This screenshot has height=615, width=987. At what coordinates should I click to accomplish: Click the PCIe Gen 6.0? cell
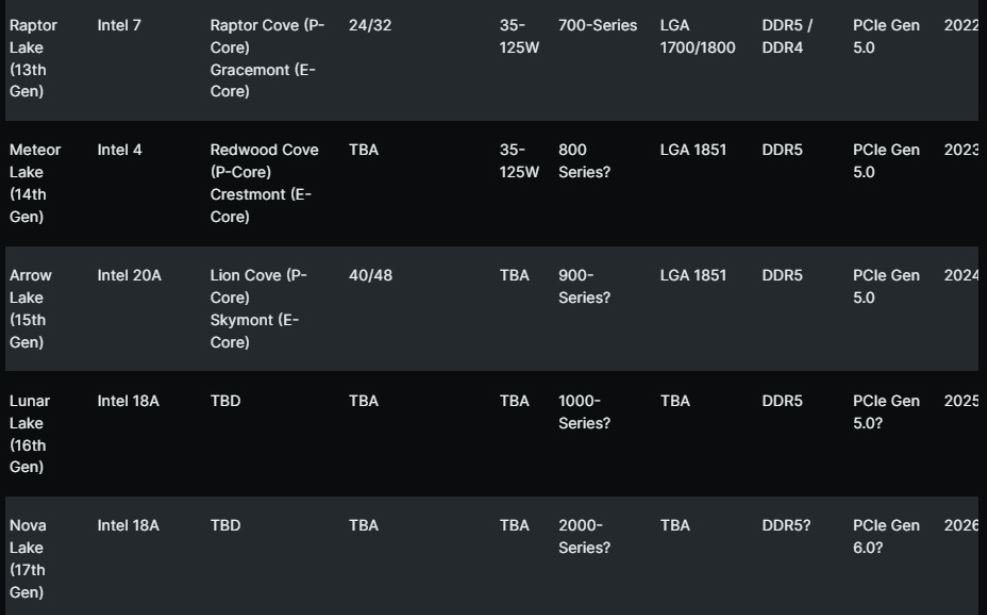click(x=886, y=536)
